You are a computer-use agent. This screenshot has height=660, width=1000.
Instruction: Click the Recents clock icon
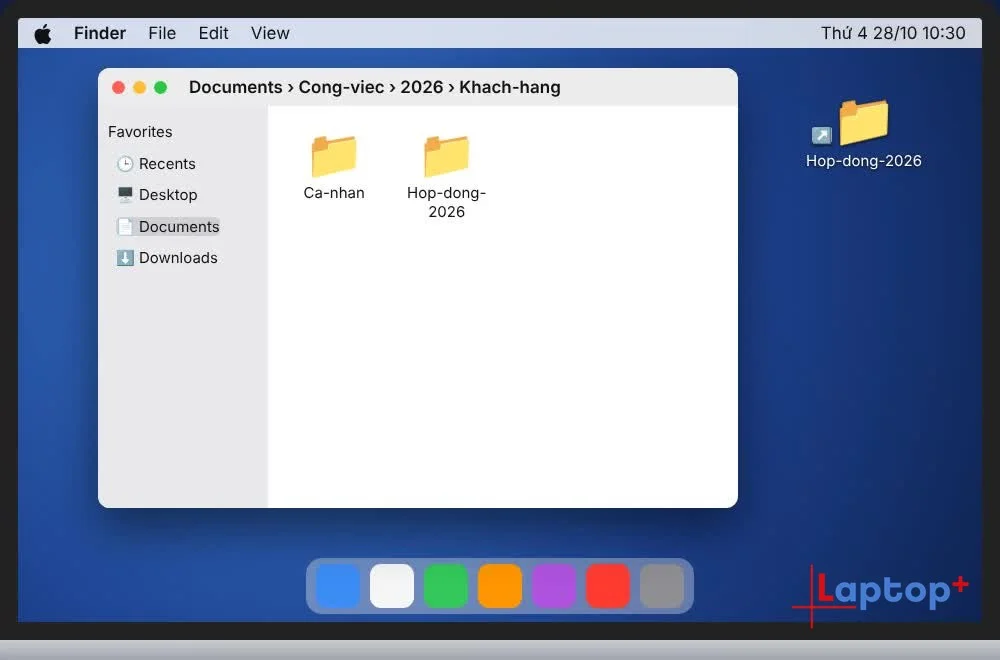(125, 164)
